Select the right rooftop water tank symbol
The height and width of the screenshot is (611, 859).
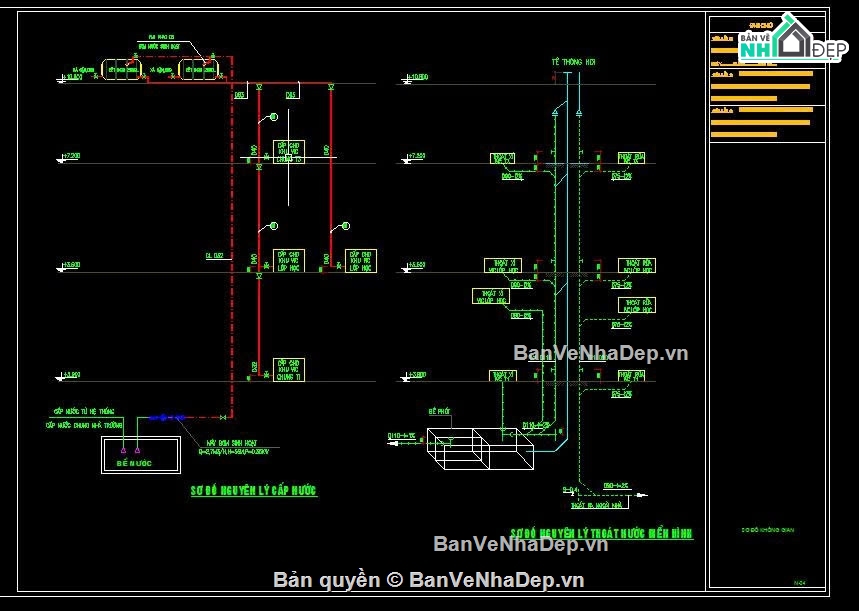click(x=198, y=69)
